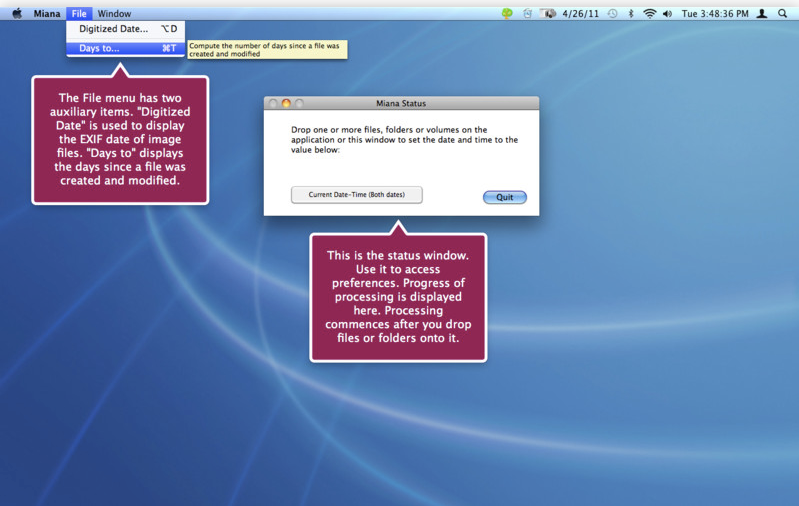The width and height of the screenshot is (799, 506).
Task: Open the Wi-Fi status menu
Action: pos(649,14)
